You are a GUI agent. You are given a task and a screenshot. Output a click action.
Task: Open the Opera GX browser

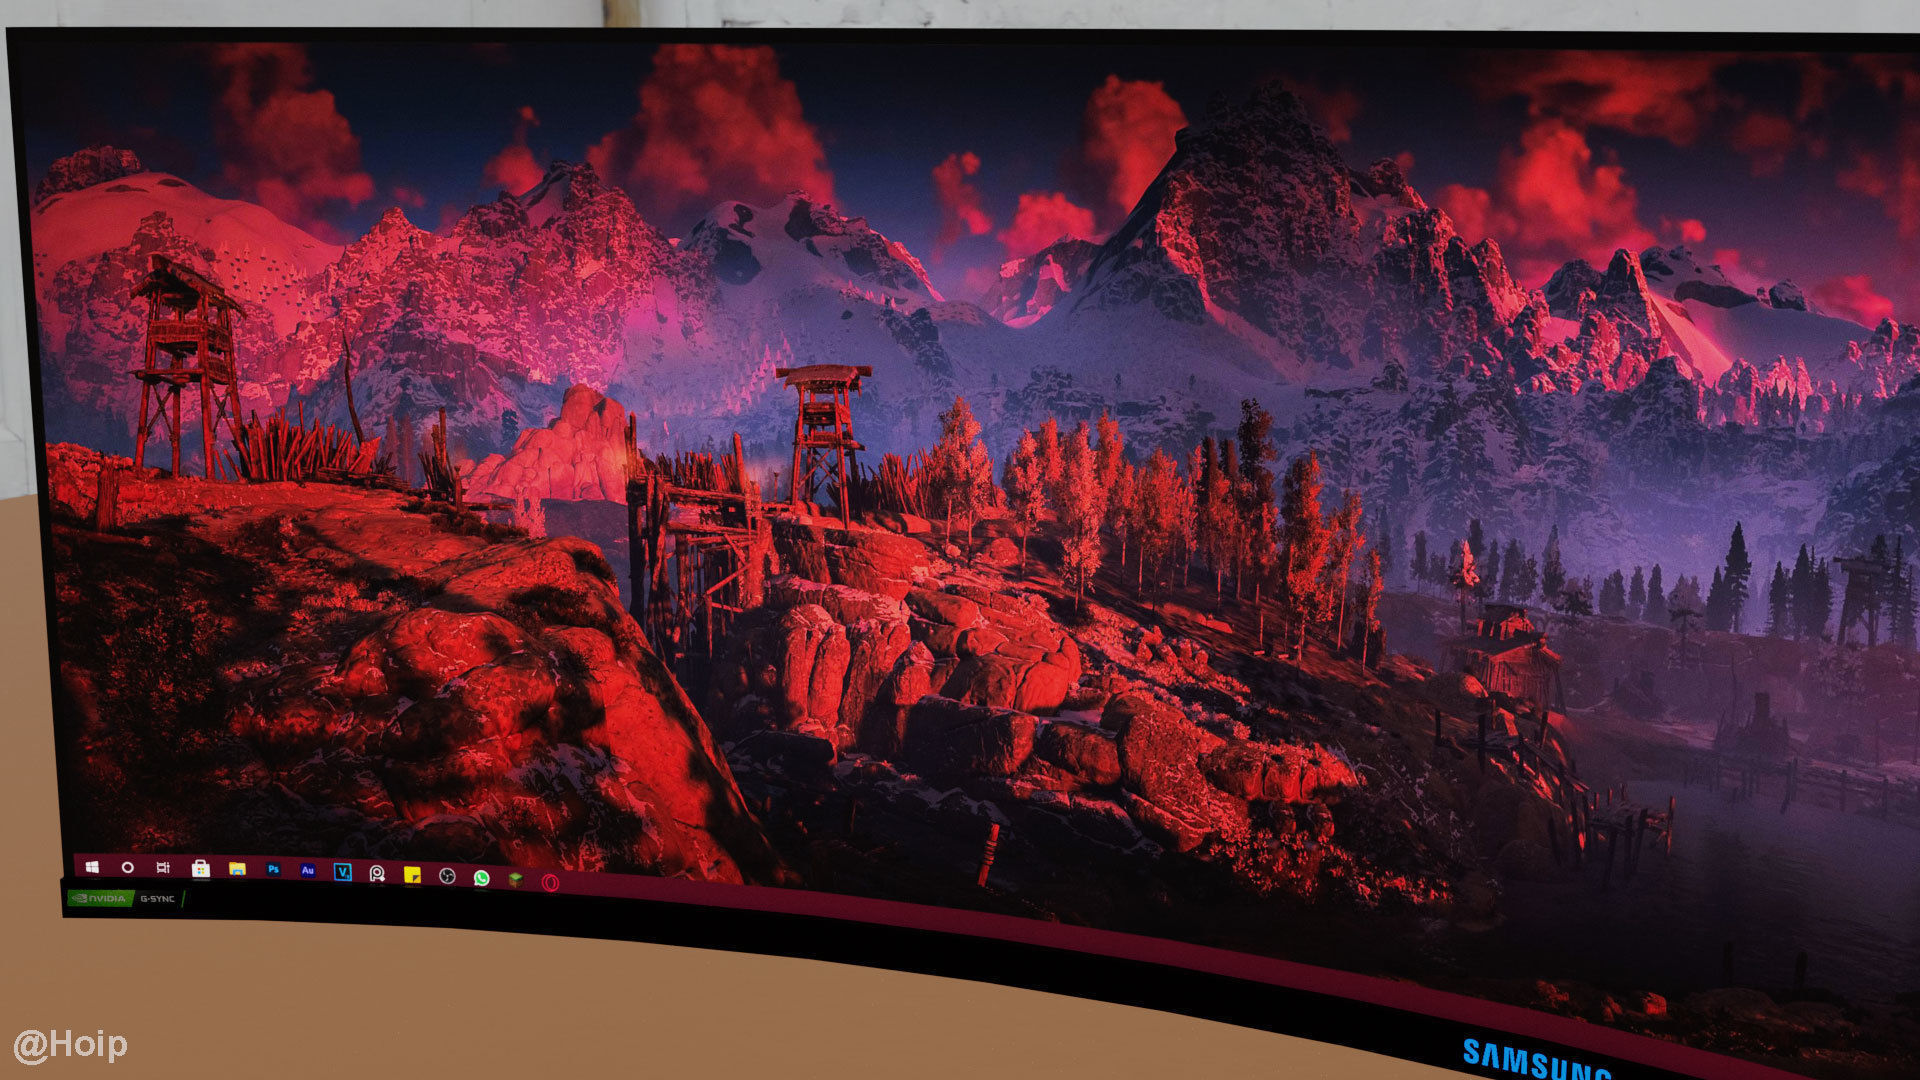[550, 881]
